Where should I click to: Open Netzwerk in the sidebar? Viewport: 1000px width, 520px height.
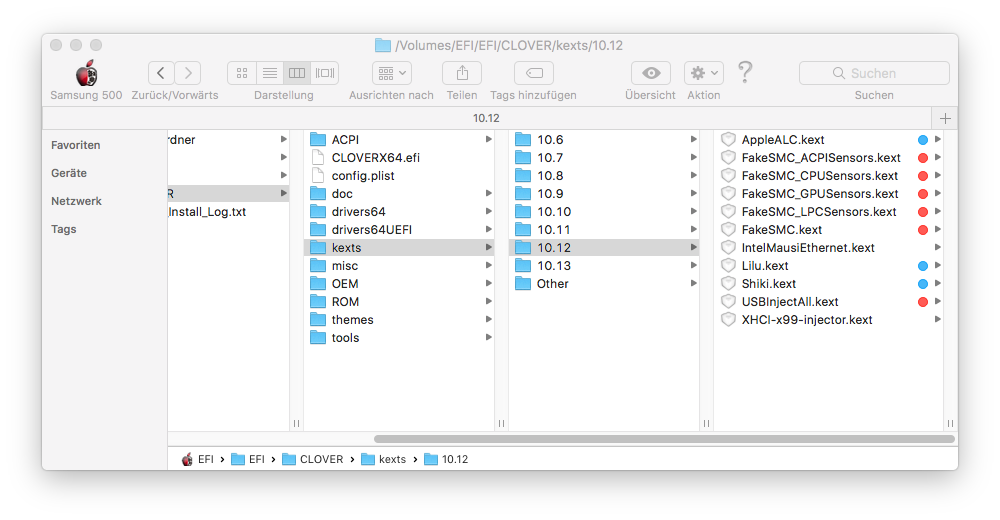click(77, 201)
